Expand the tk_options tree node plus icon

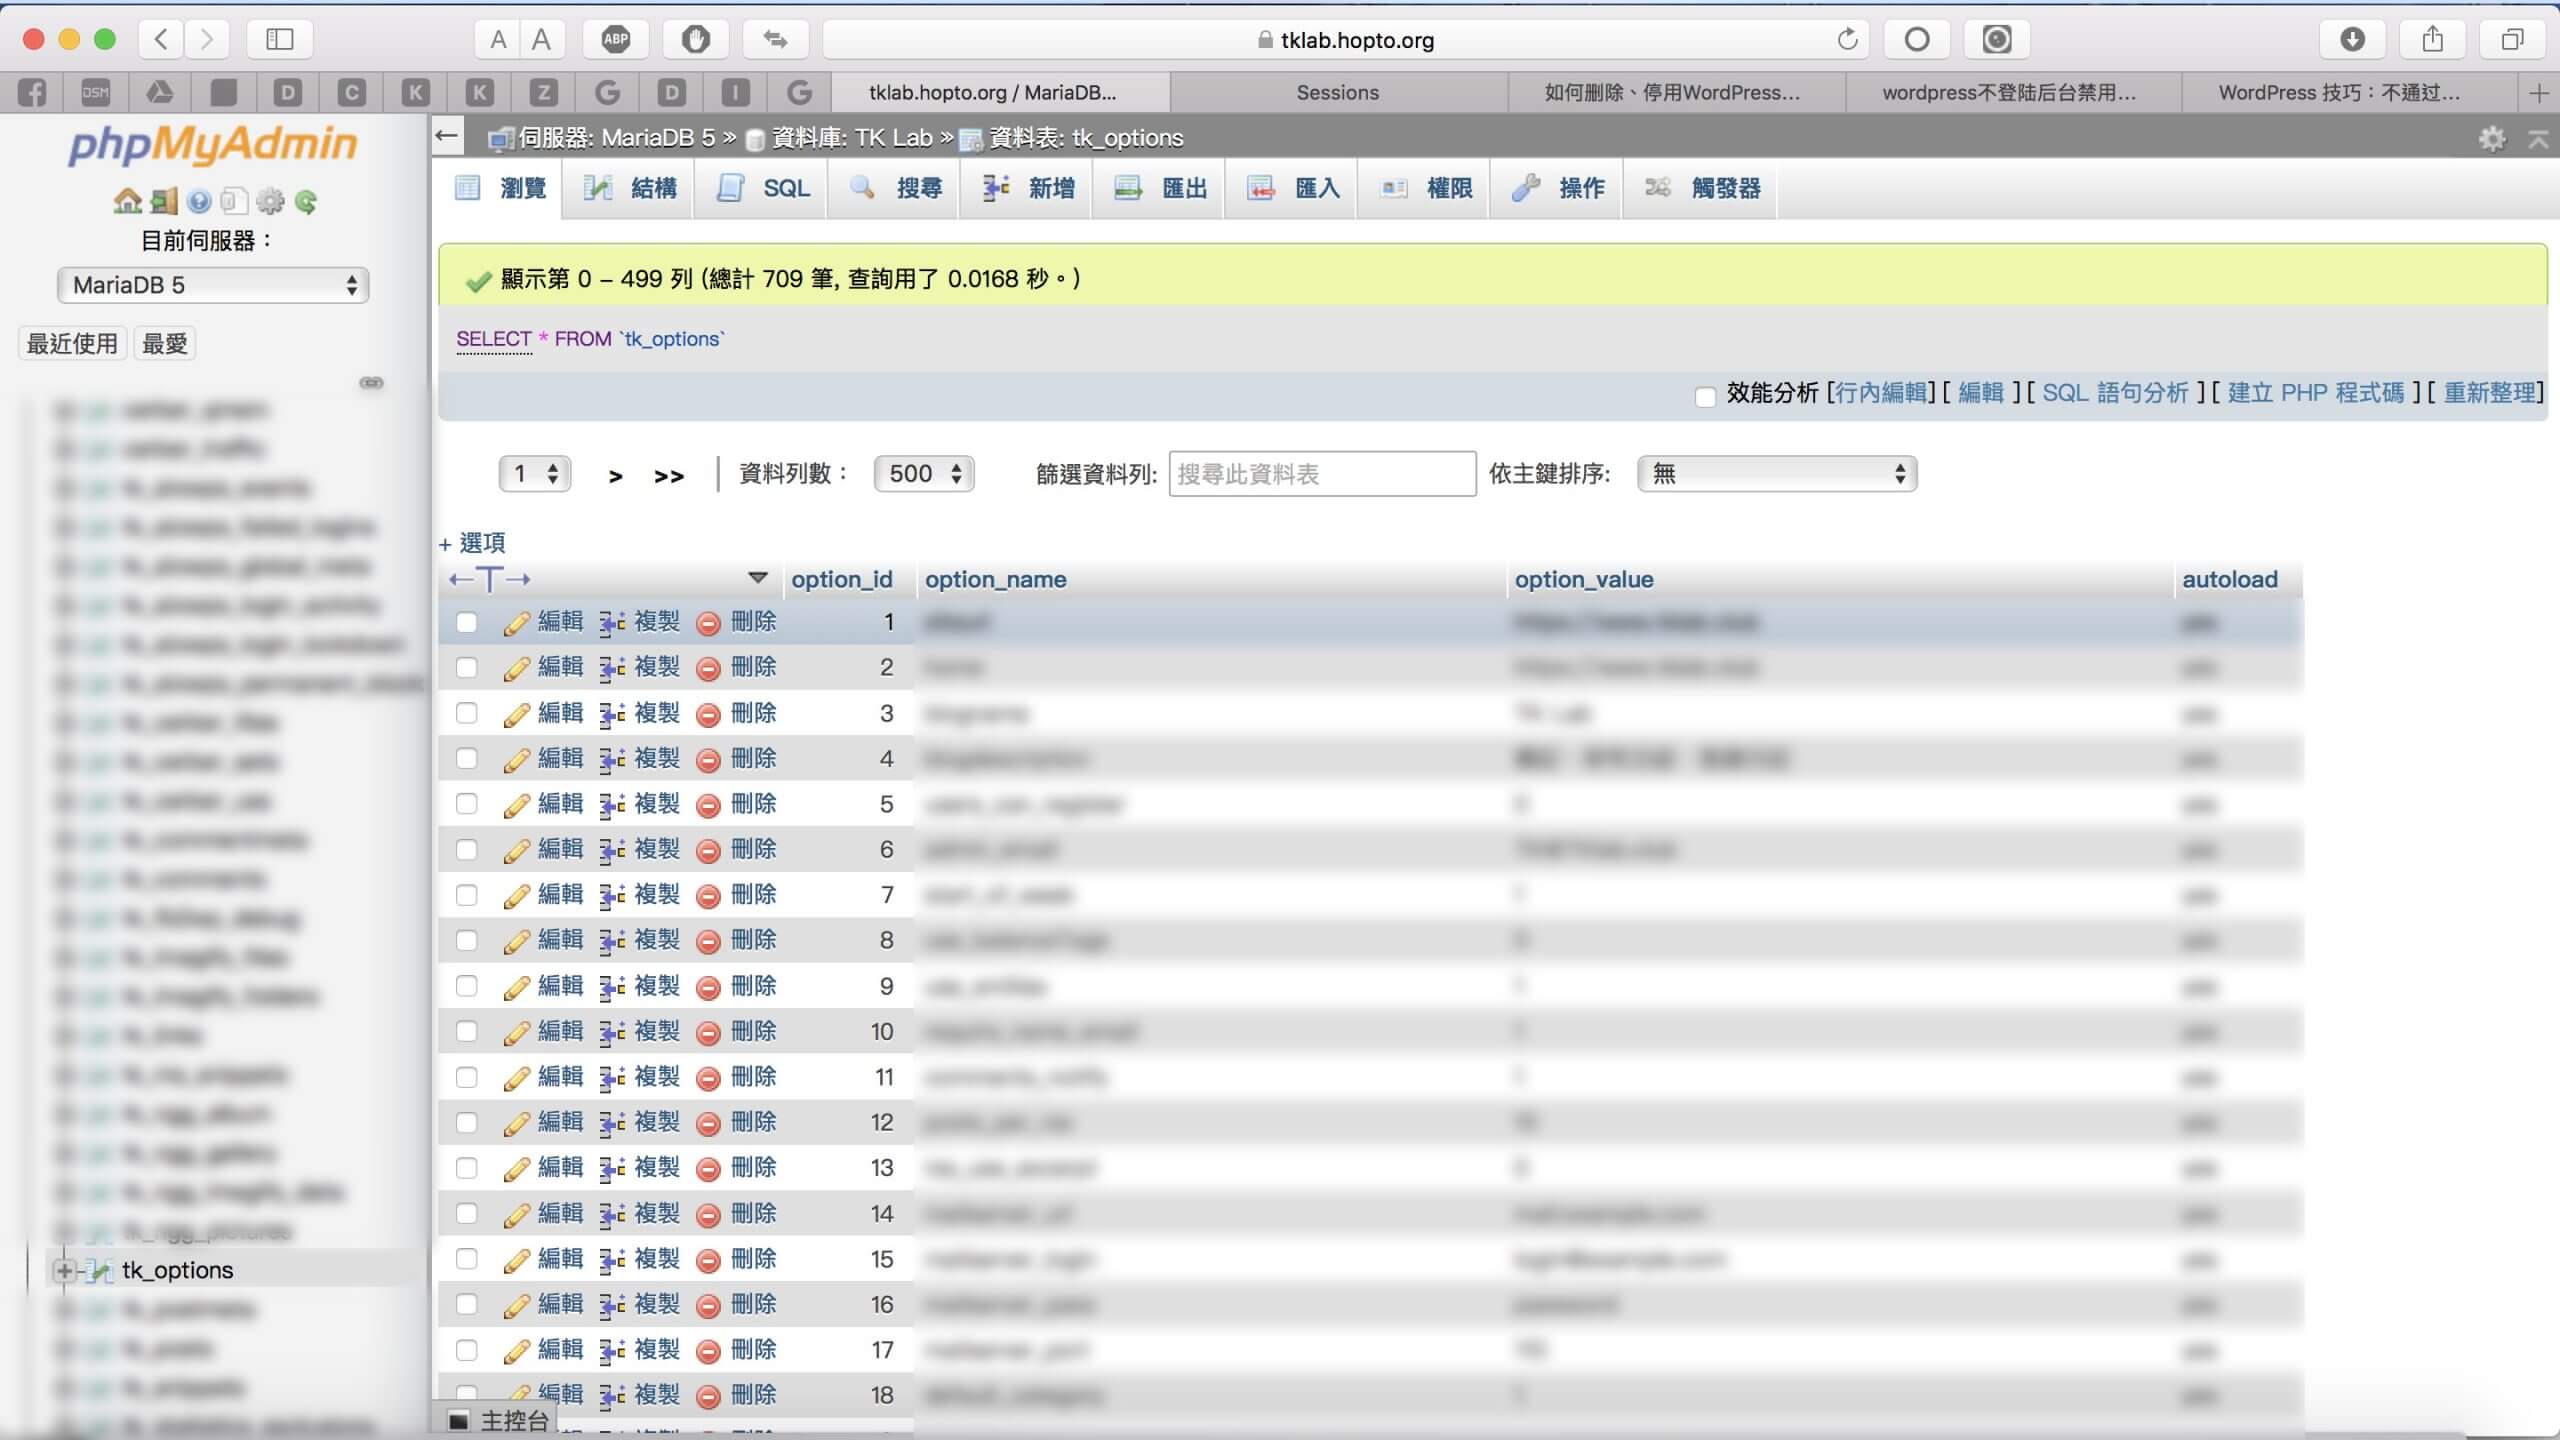click(64, 1270)
